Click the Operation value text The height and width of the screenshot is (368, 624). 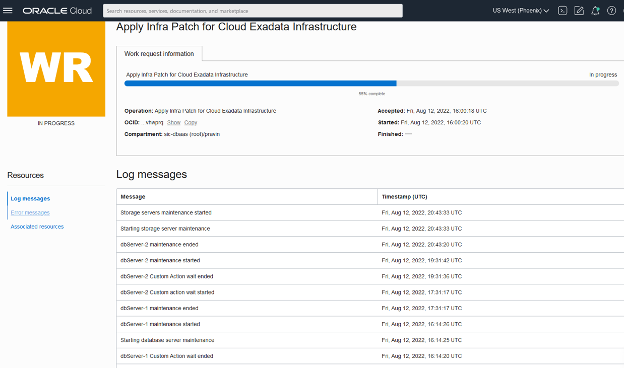tap(215, 111)
